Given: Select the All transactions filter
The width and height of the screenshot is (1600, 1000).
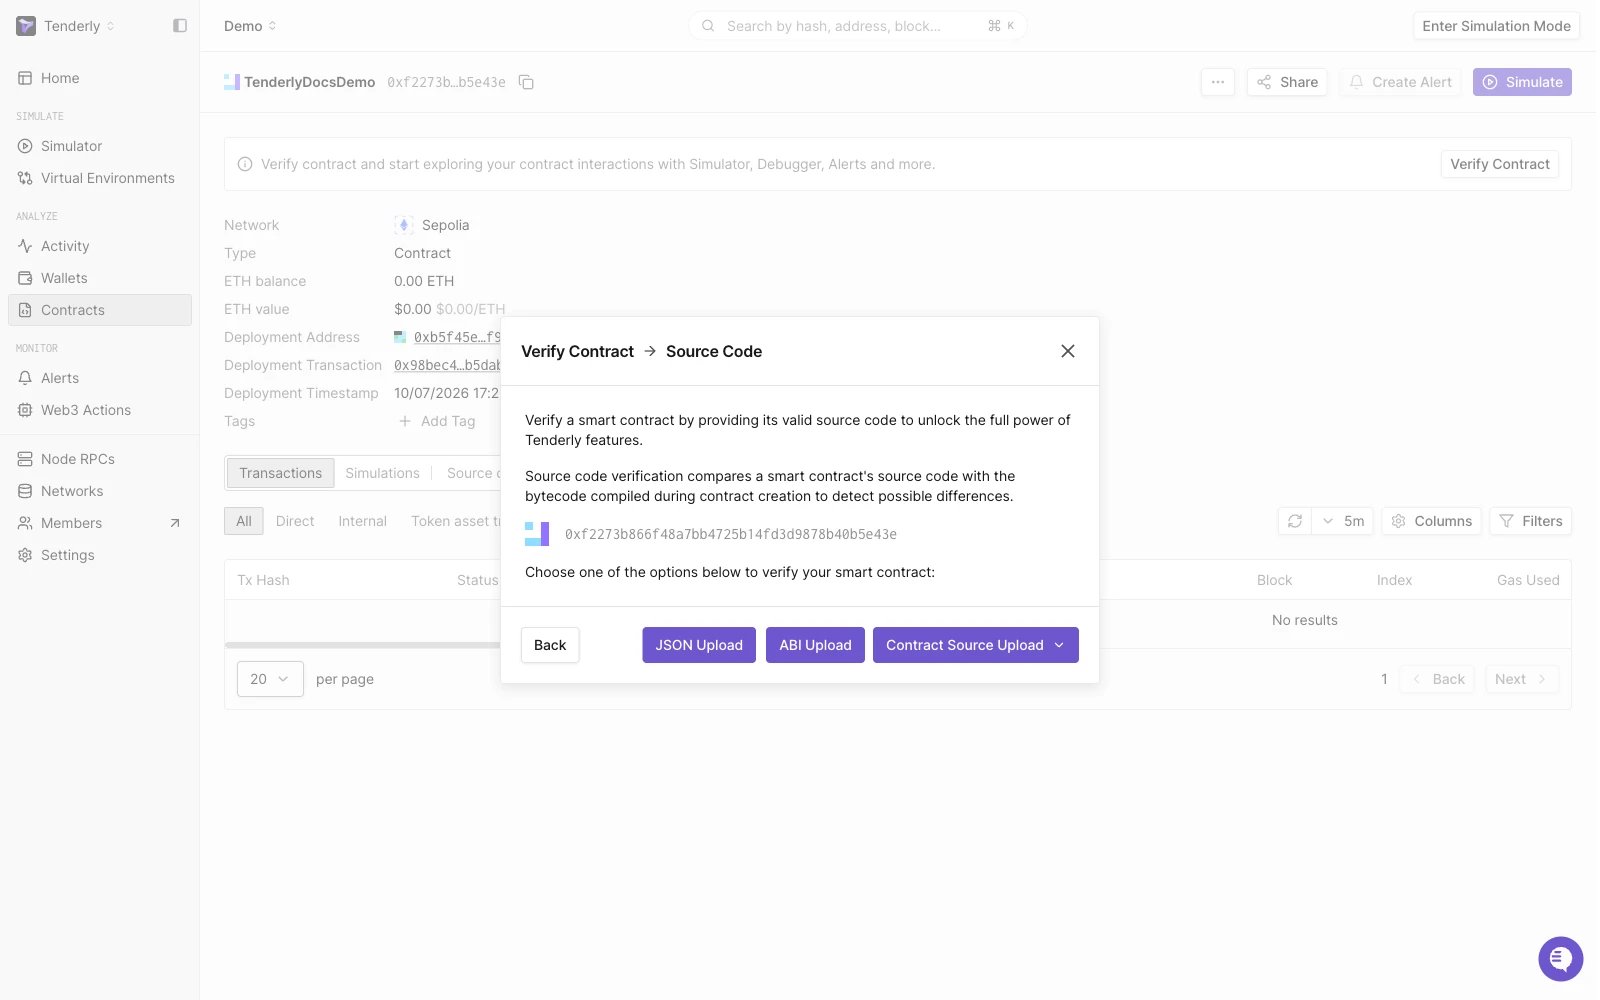Looking at the screenshot, I should click(x=244, y=521).
